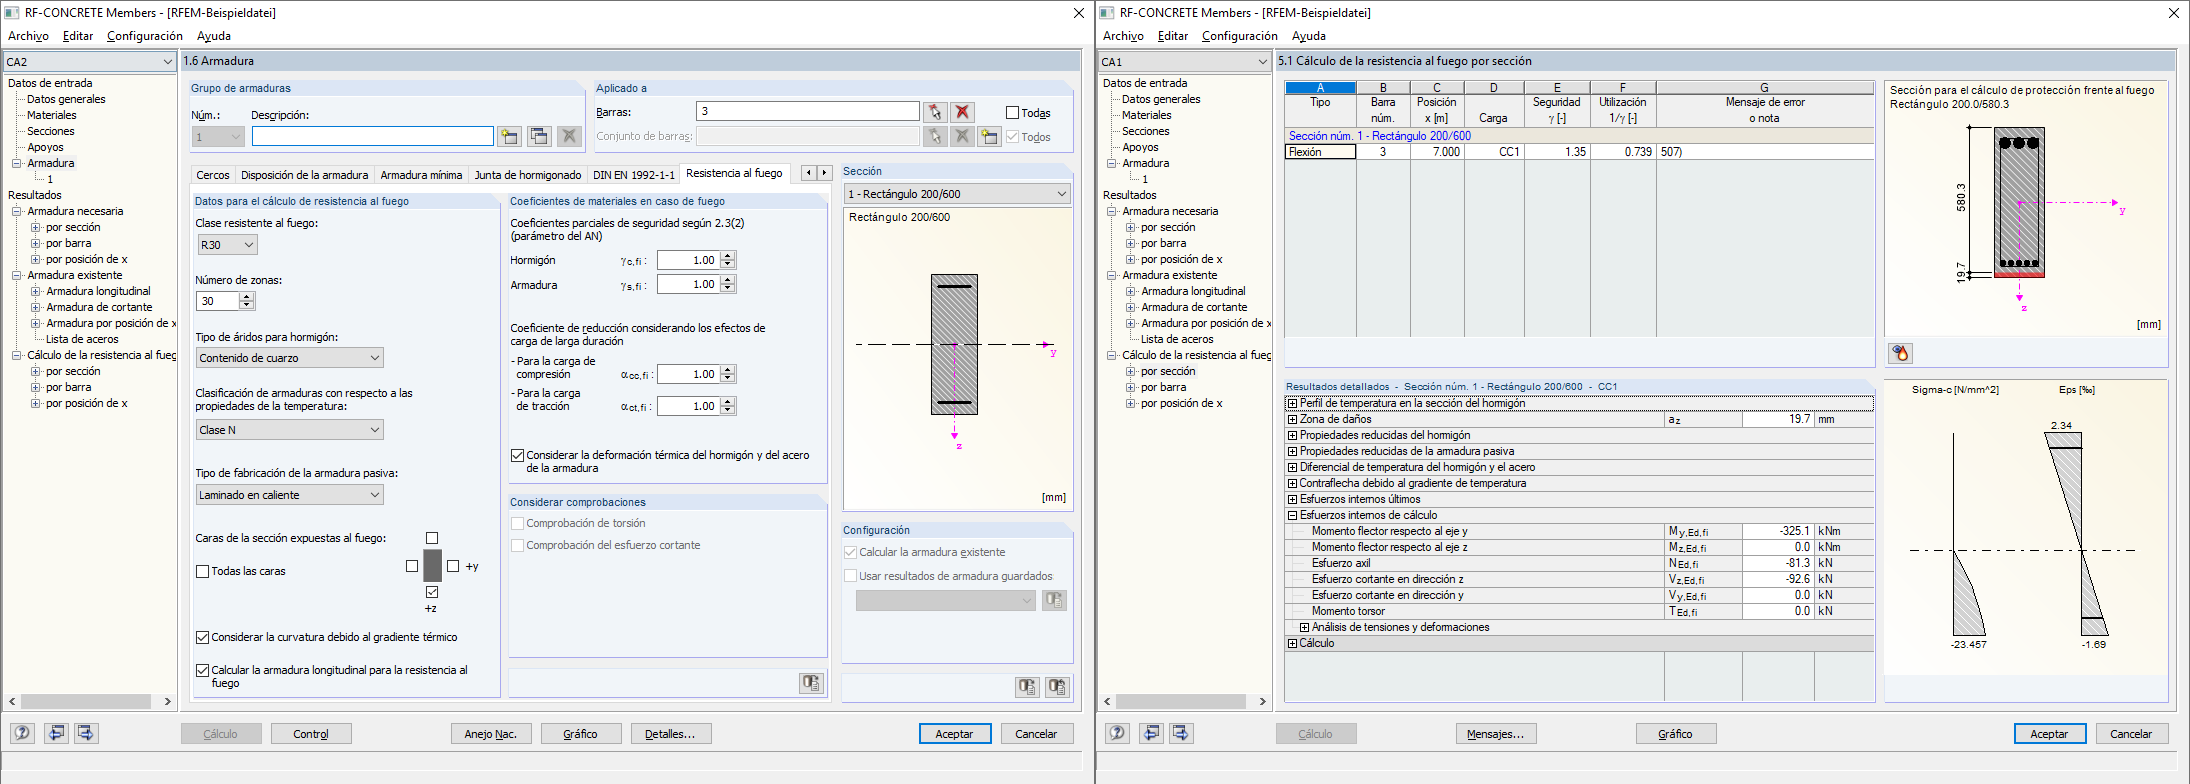The width and height of the screenshot is (2190, 784).
Task: Click the section info icon under fire section preview
Action: click(x=1900, y=353)
